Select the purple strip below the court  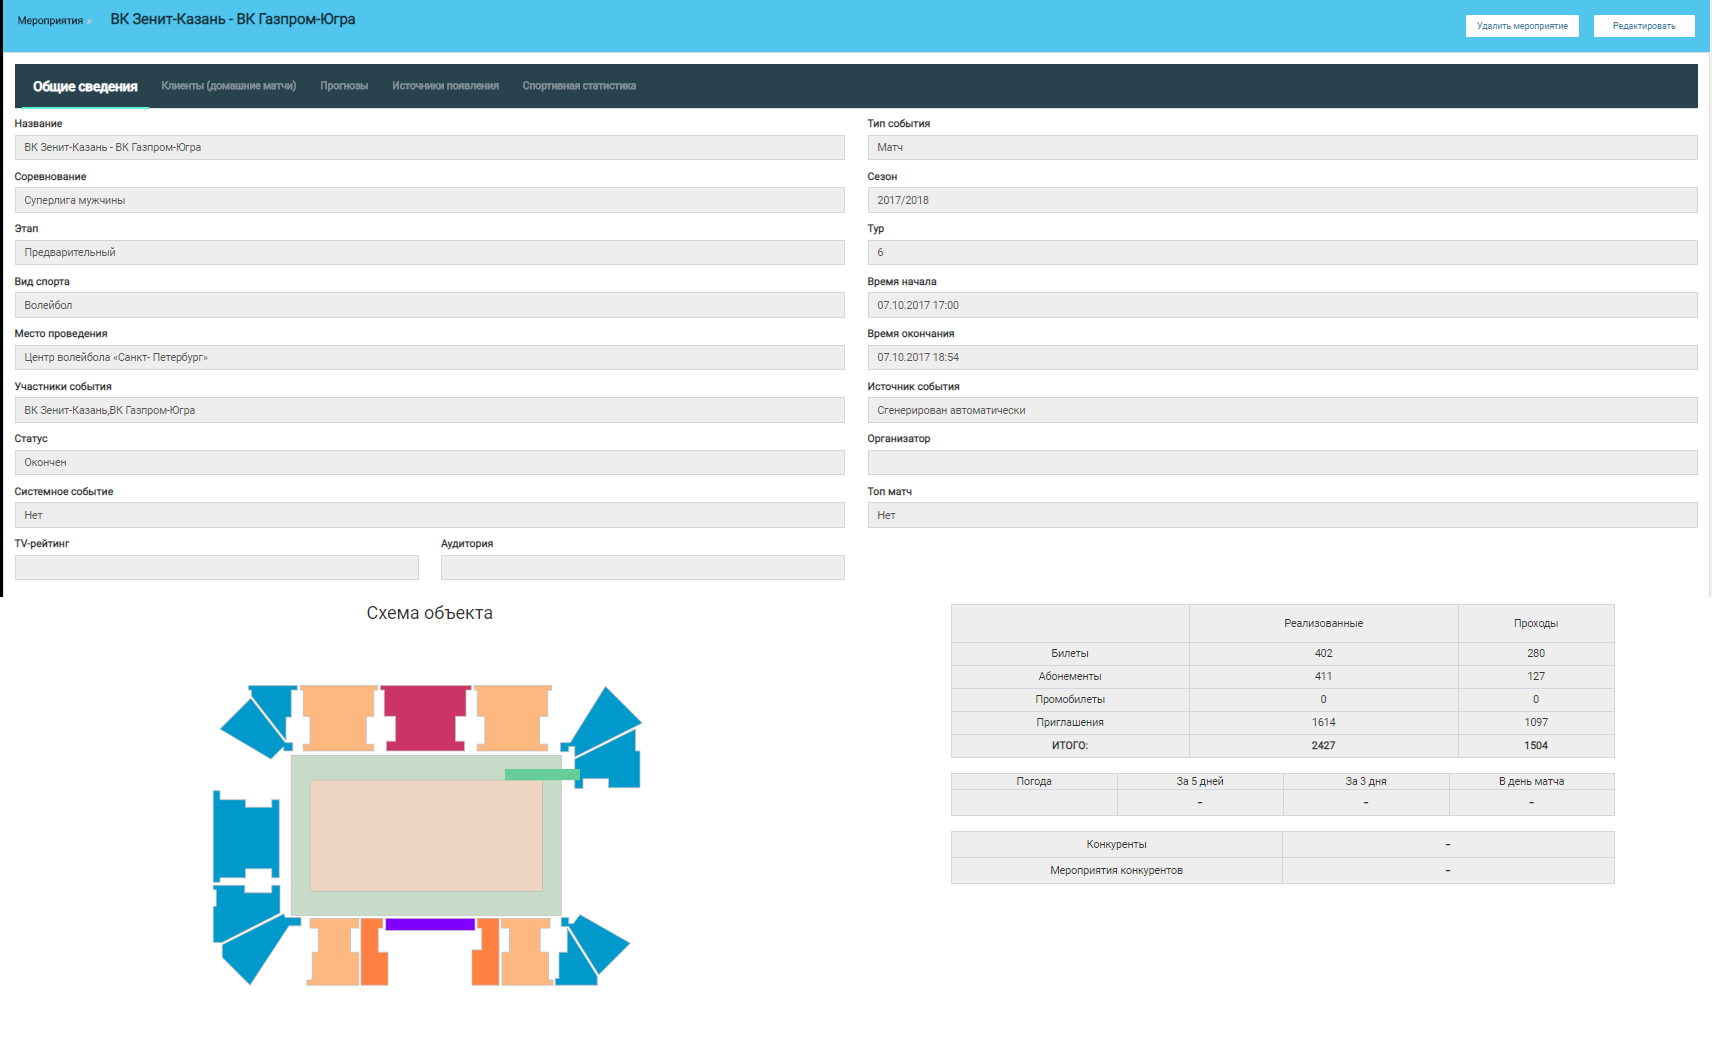tap(430, 925)
